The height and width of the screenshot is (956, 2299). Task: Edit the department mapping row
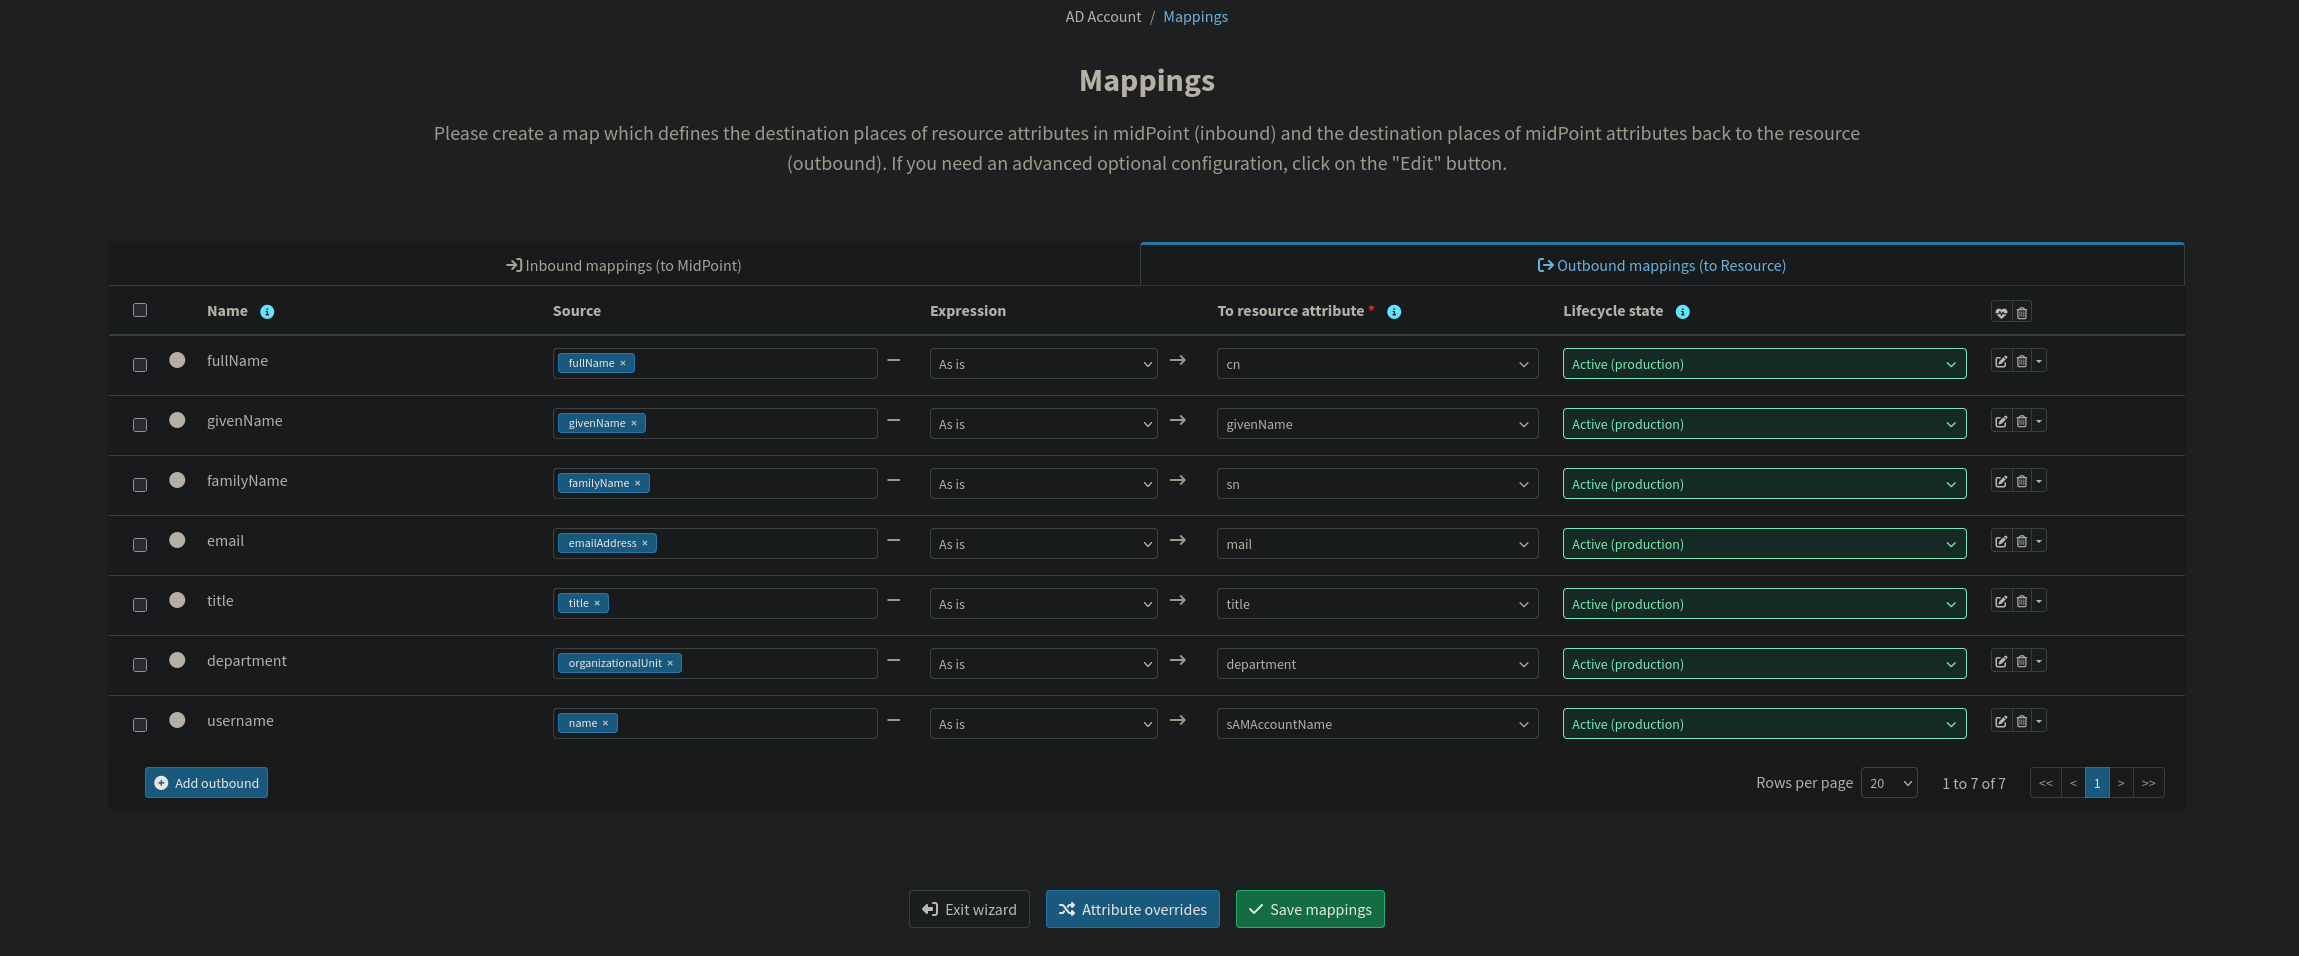tap(2001, 662)
